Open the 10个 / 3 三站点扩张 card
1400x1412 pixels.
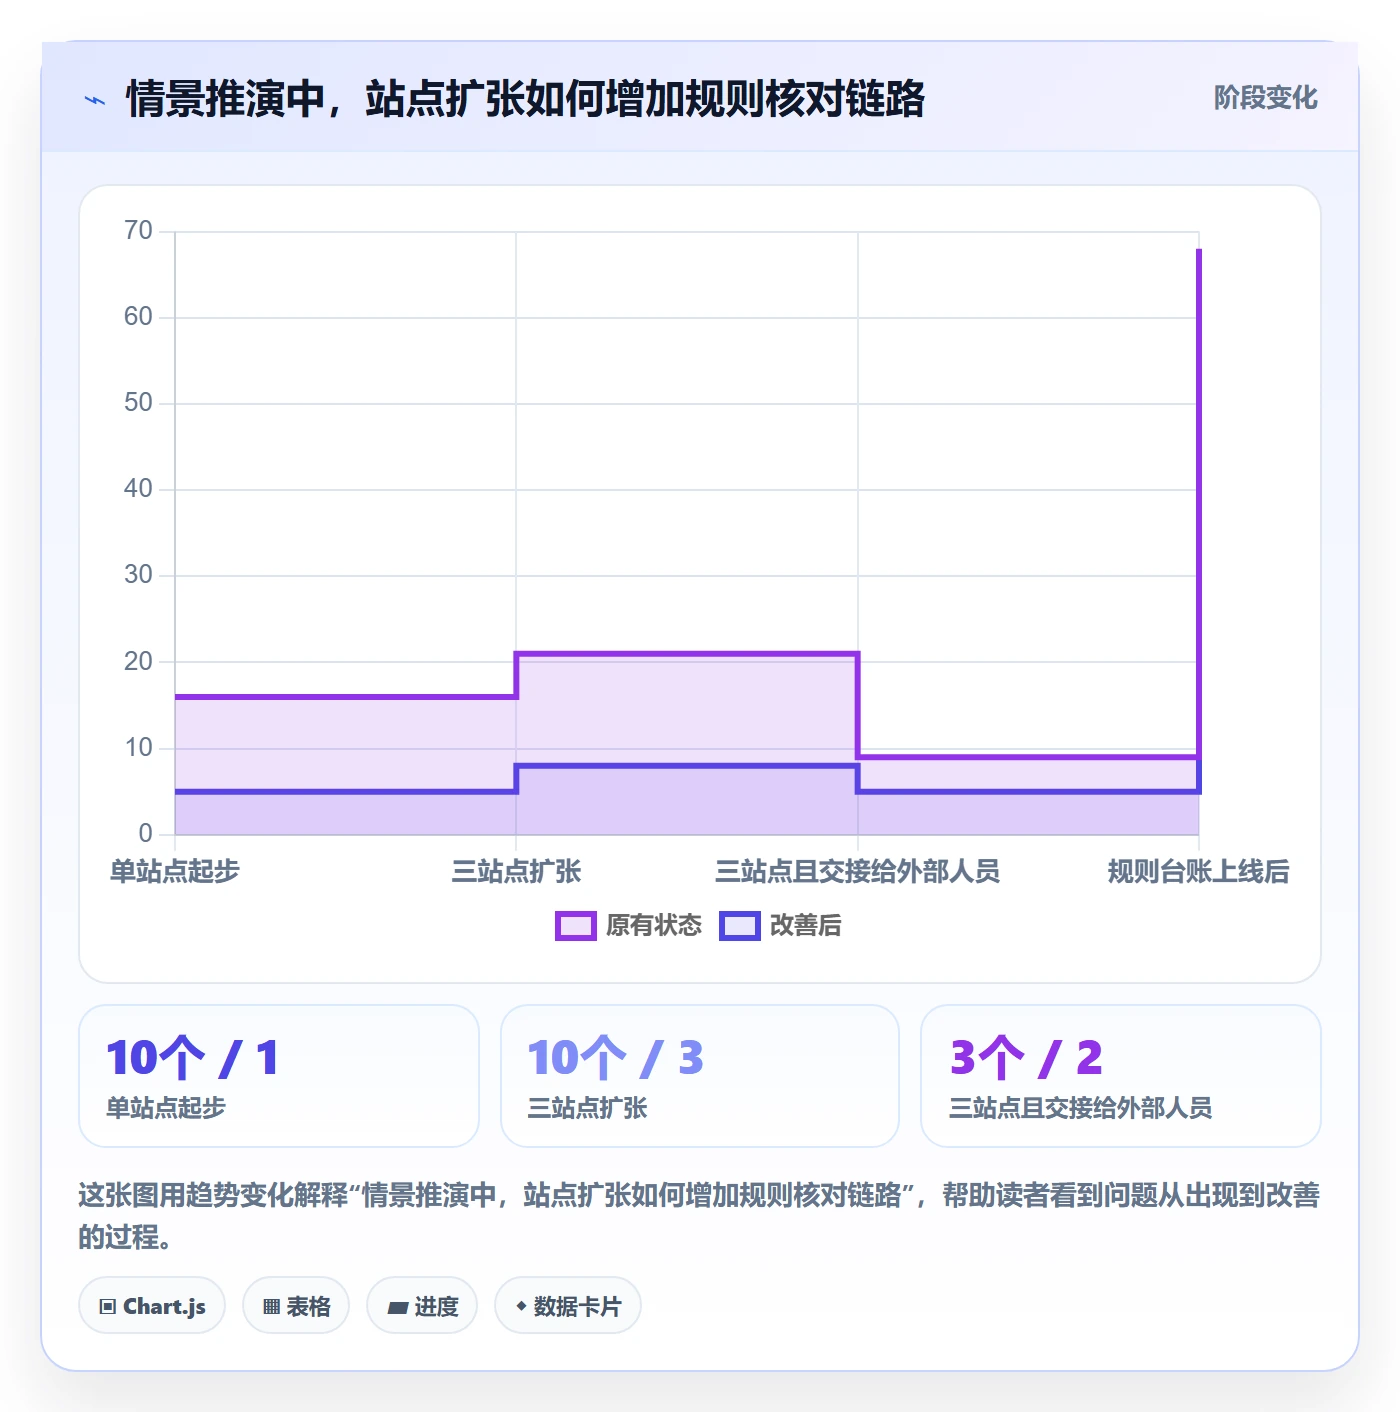pyautogui.click(x=700, y=1076)
